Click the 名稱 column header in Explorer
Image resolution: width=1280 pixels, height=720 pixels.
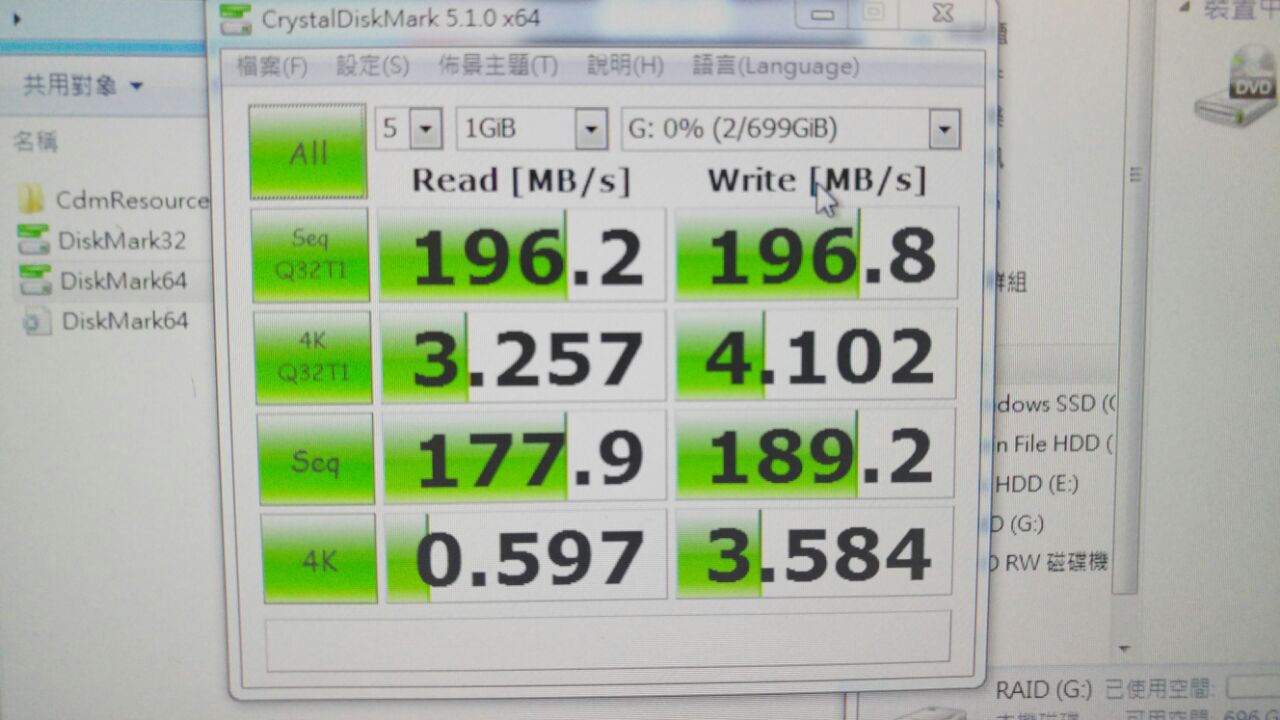35,141
